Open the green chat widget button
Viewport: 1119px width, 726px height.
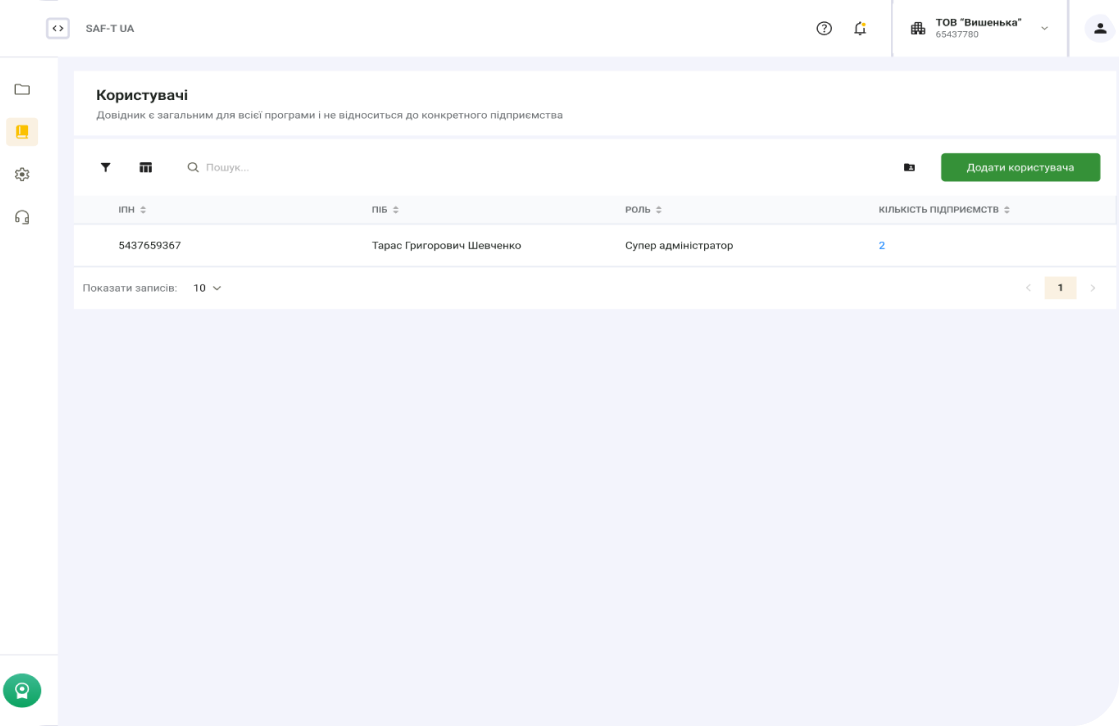coord(22,690)
